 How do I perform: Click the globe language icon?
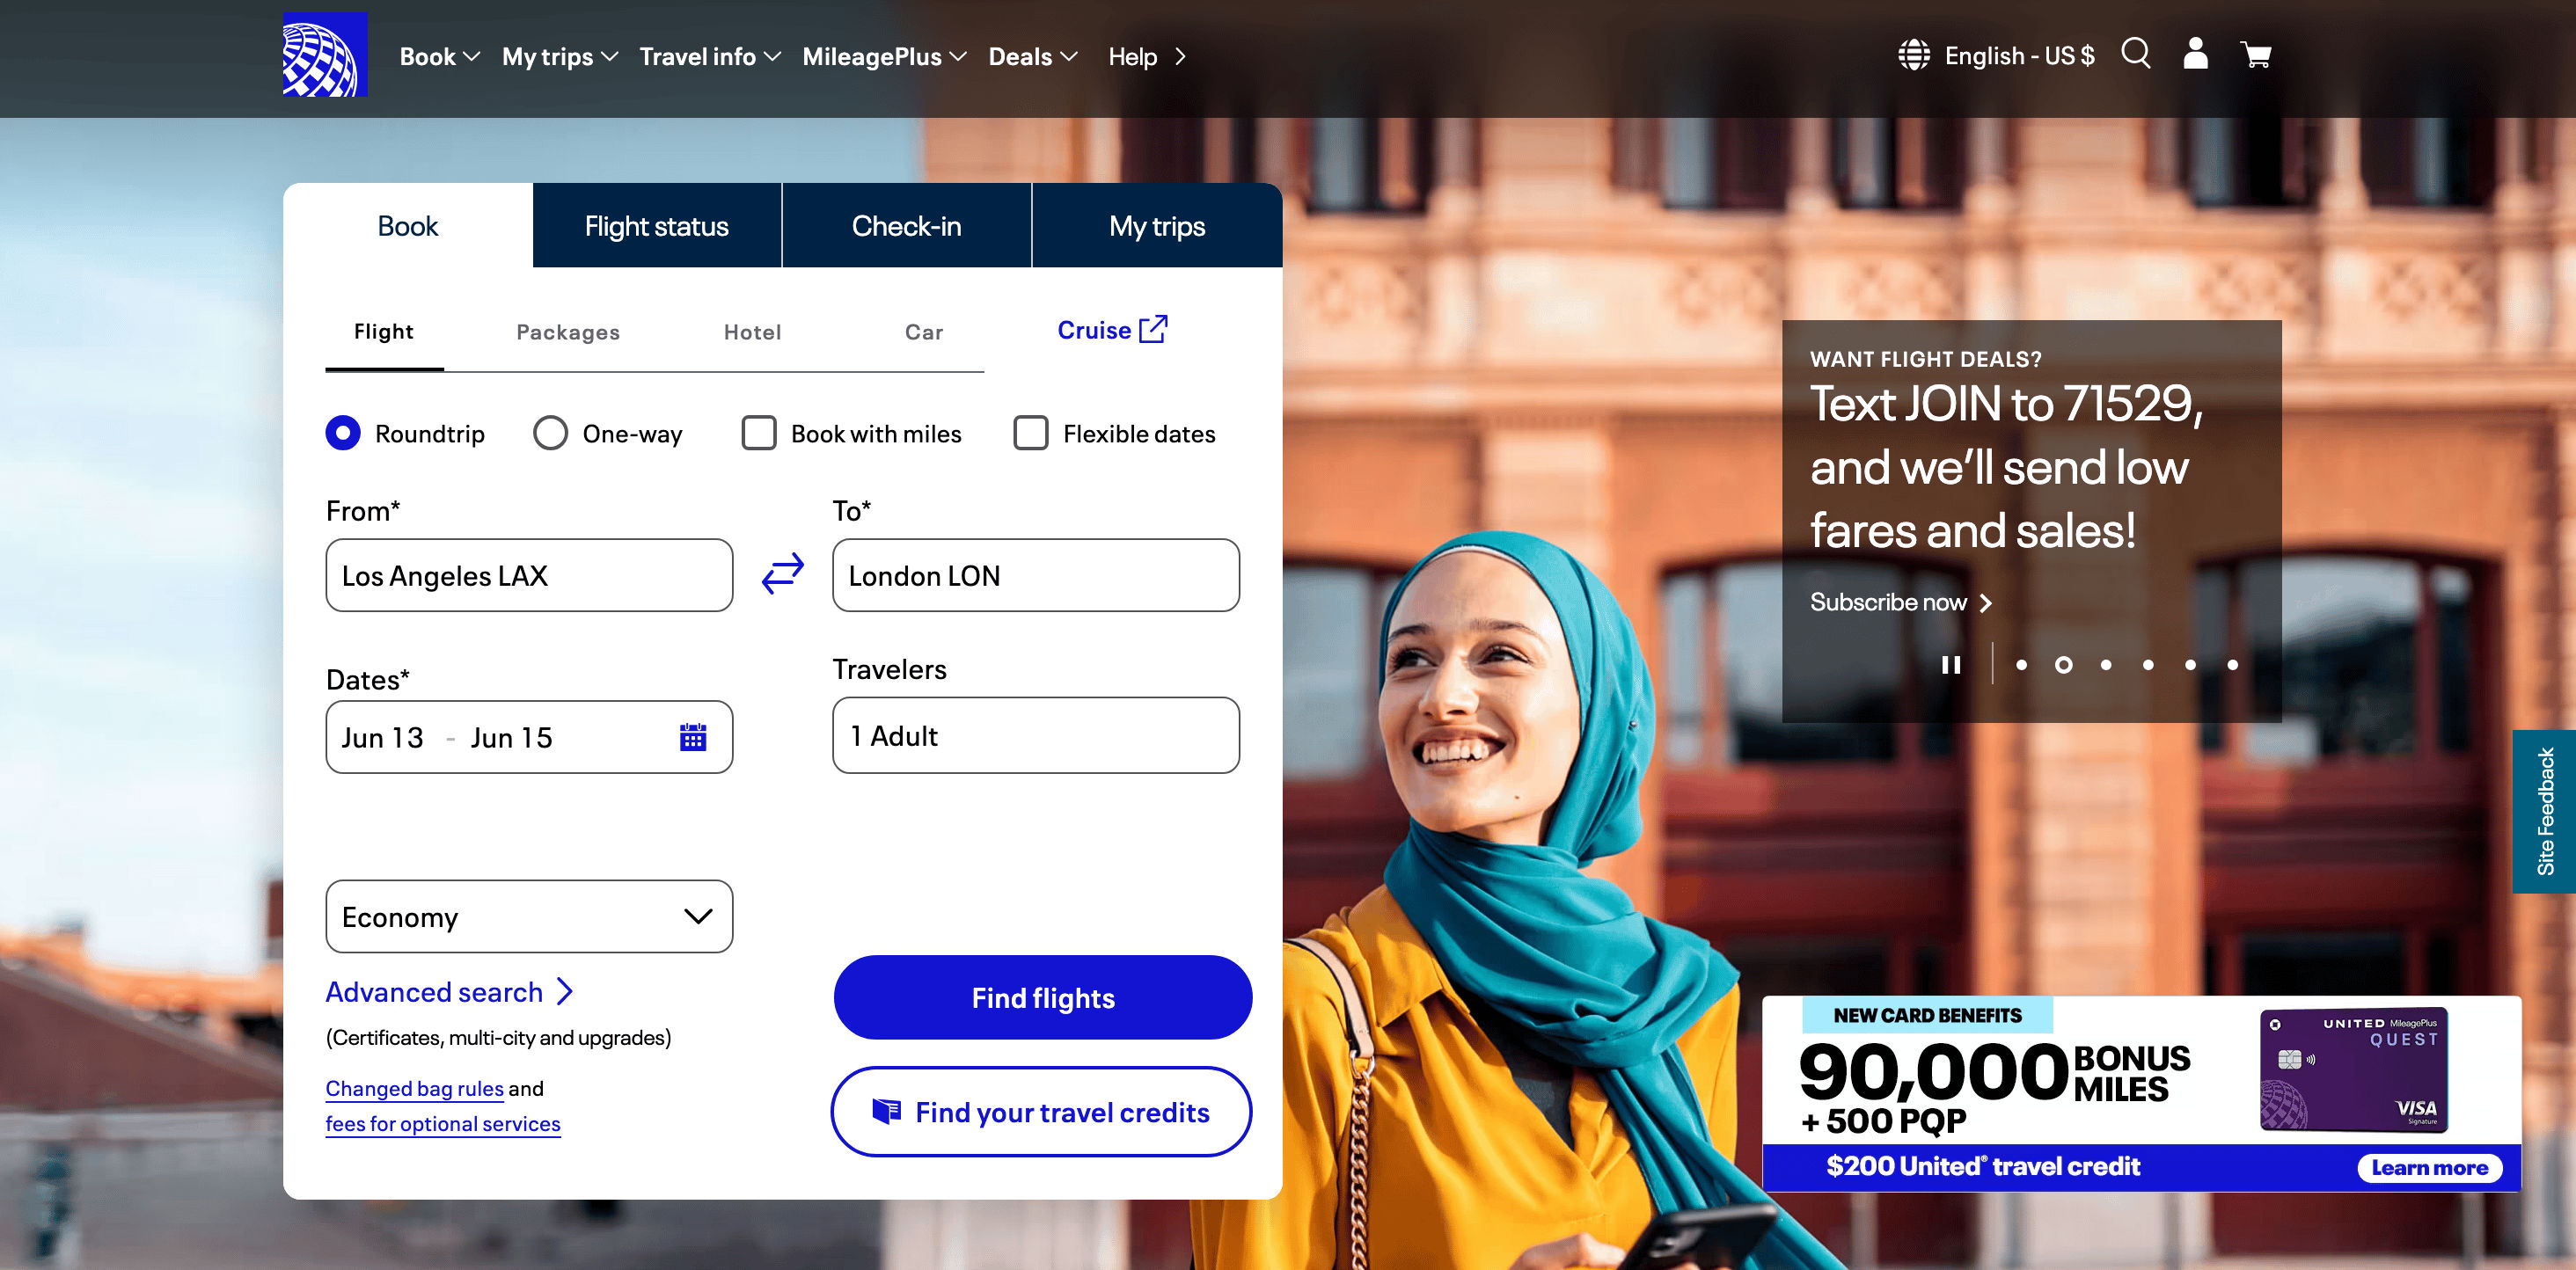pyautogui.click(x=1913, y=55)
